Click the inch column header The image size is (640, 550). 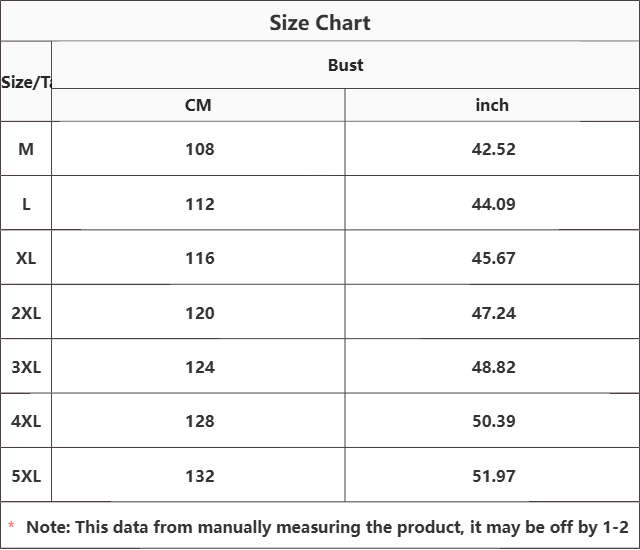click(492, 105)
